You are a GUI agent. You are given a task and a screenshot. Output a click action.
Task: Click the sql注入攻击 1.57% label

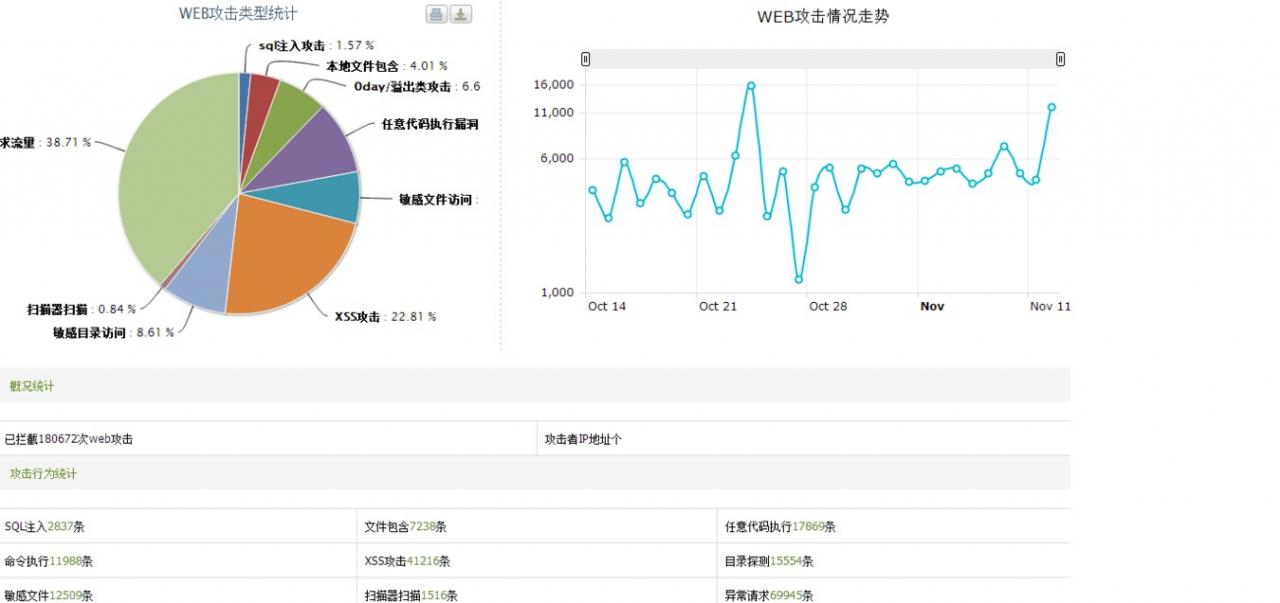317,45
